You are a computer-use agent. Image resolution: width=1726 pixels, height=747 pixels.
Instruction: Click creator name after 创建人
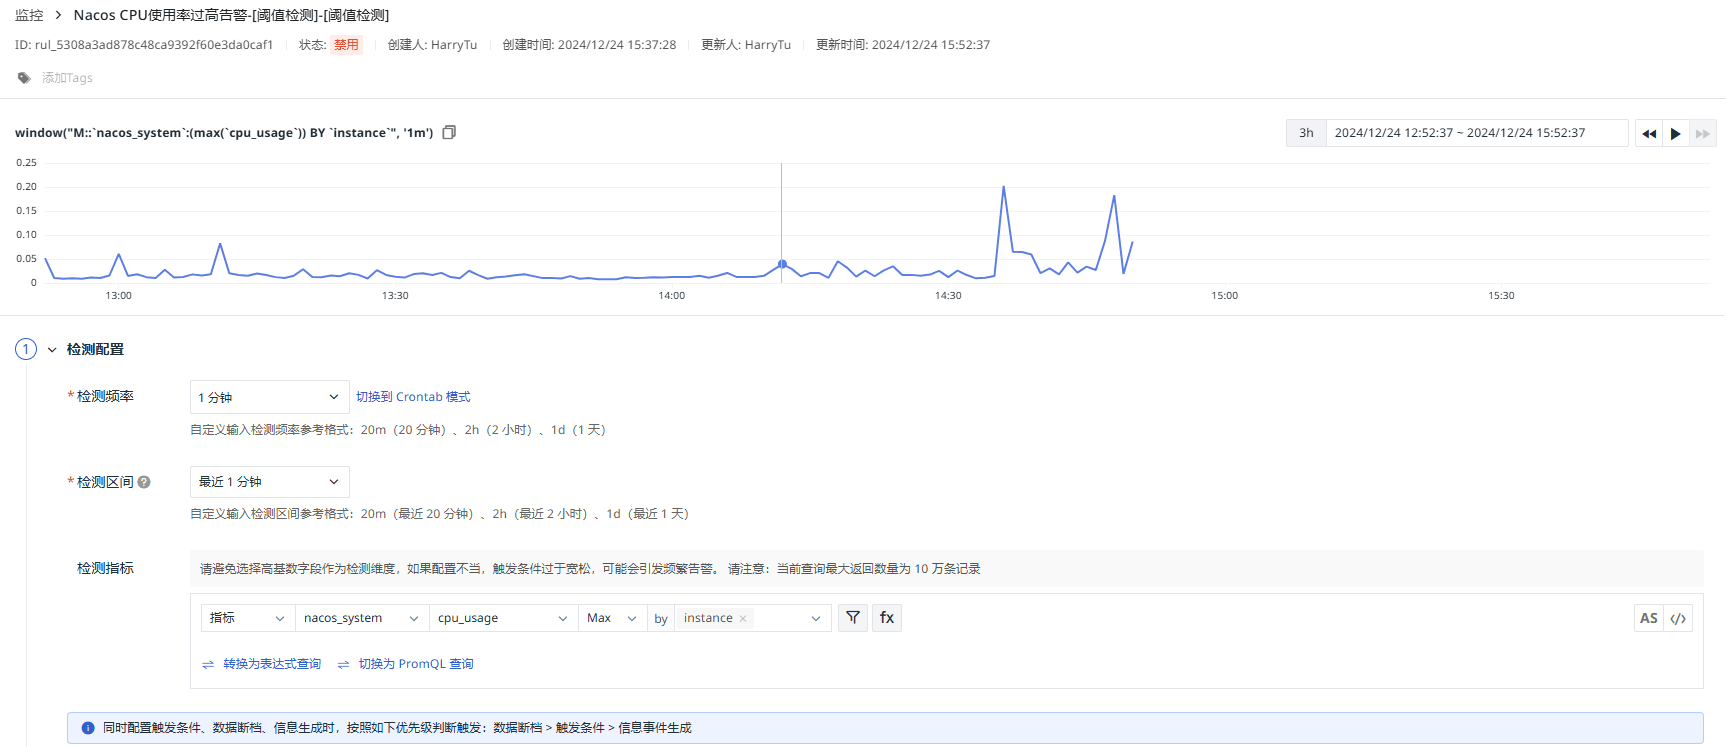[454, 45]
